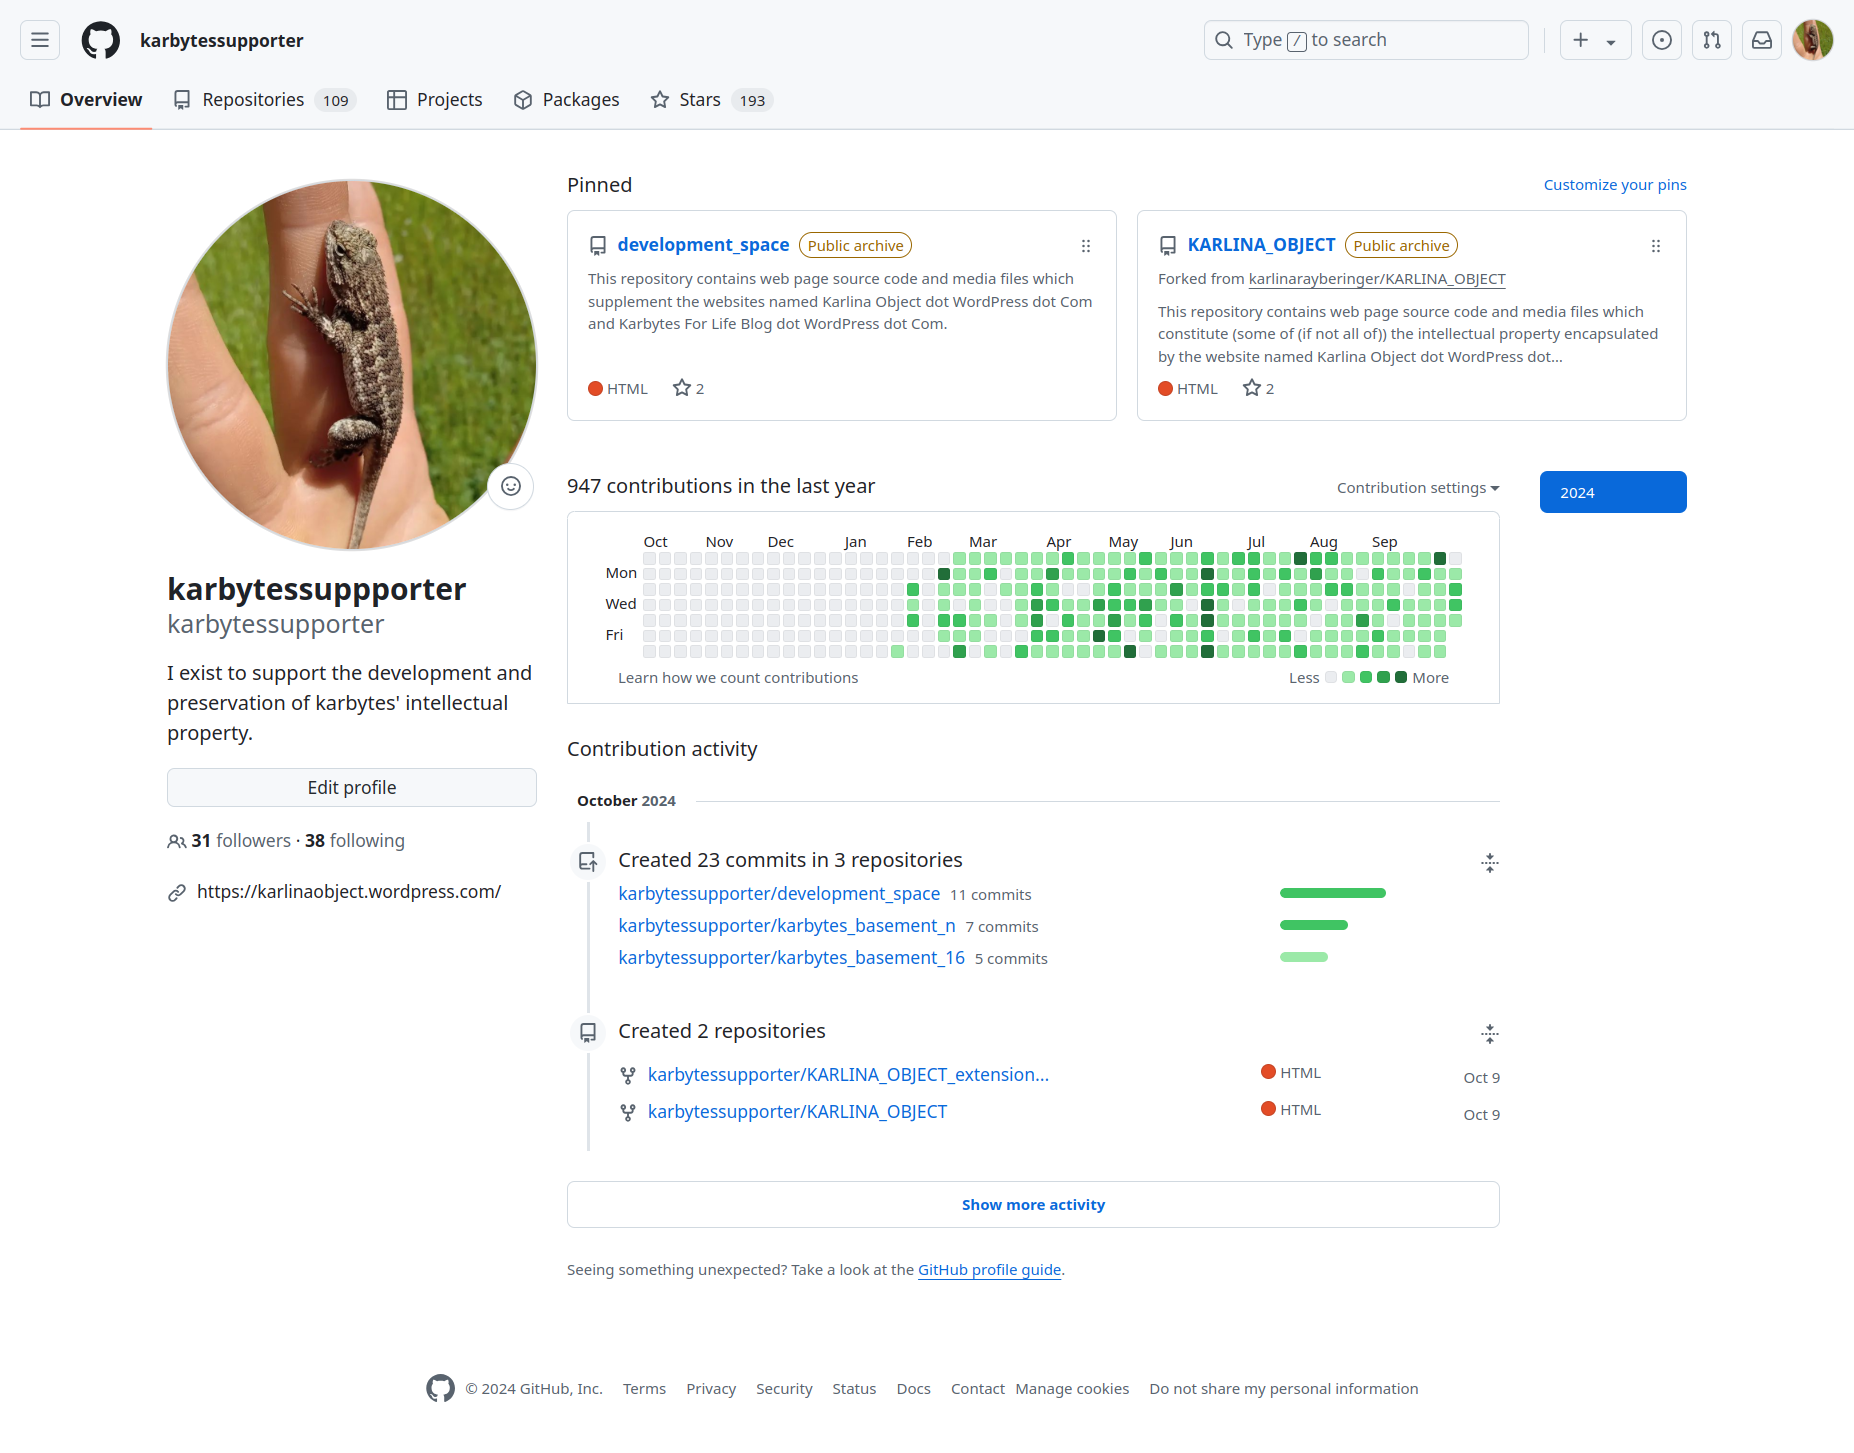This screenshot has width=1854, height=1453.
Task: Click Do not share my personal information
Action: coord(1284,1389)
